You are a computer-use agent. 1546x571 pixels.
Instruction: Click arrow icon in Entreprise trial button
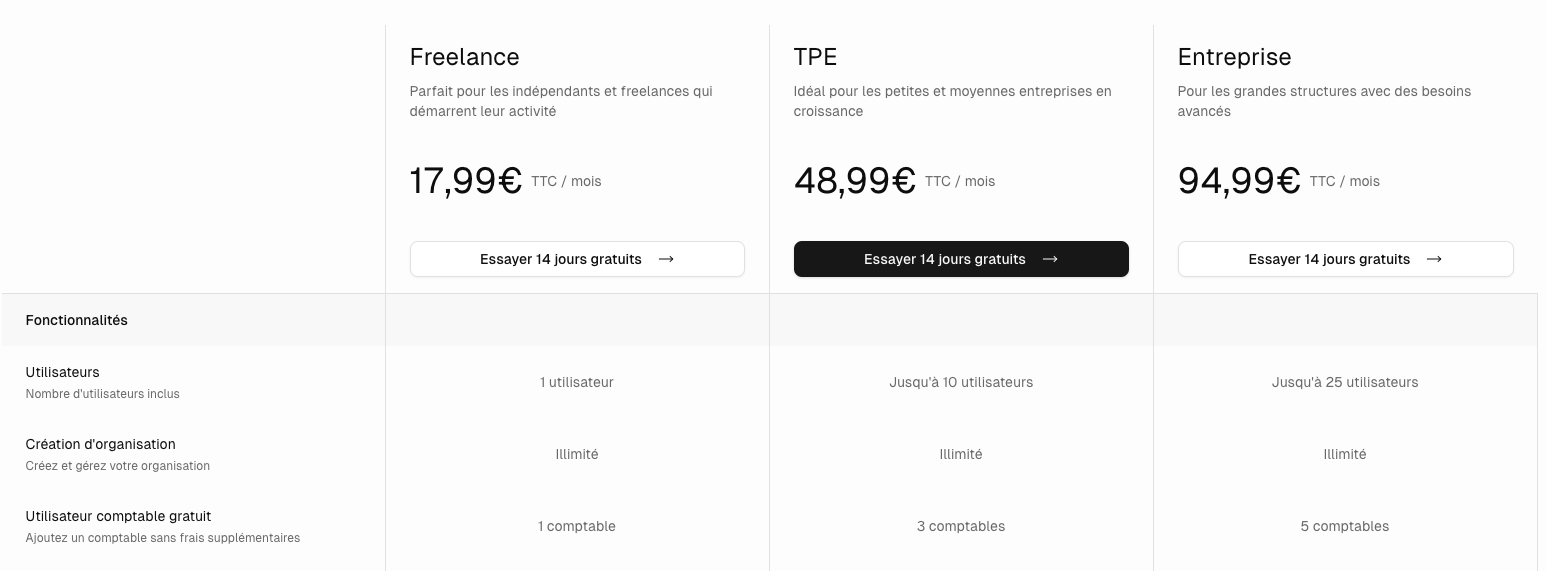pos(1434,259)
